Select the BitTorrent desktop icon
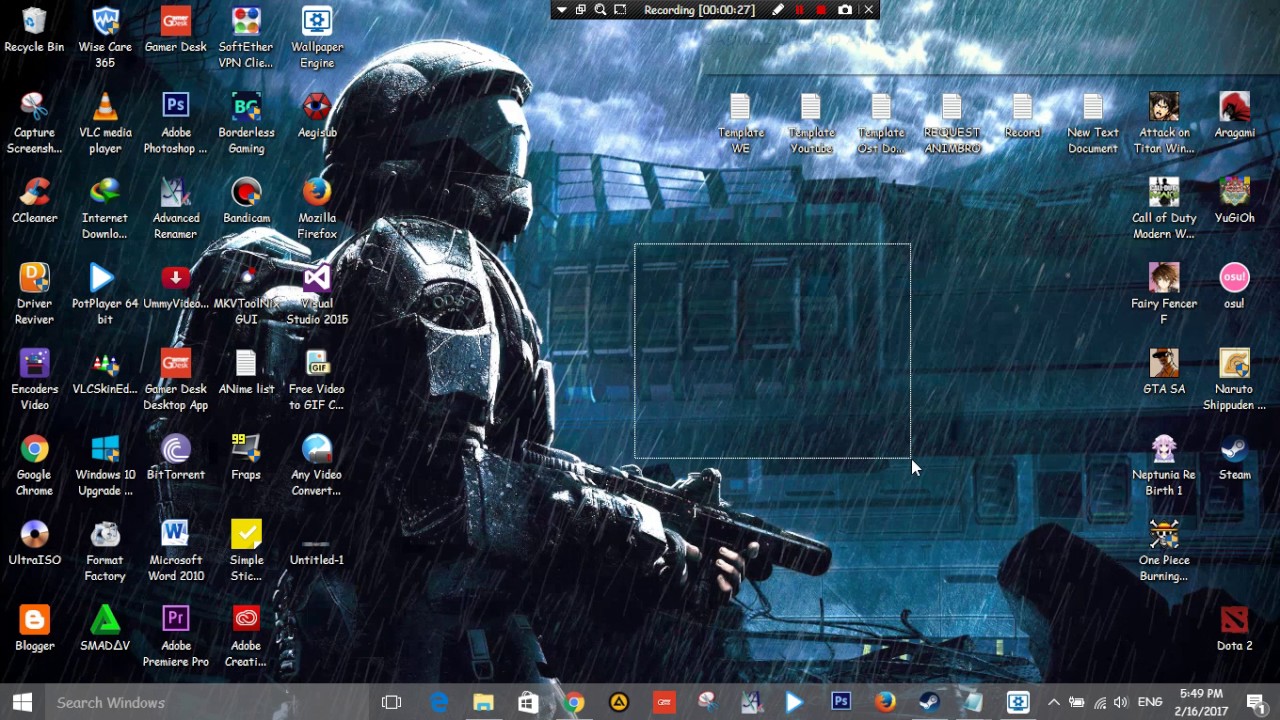Screen dimensions: 1280x720 [x=176, y=457]
